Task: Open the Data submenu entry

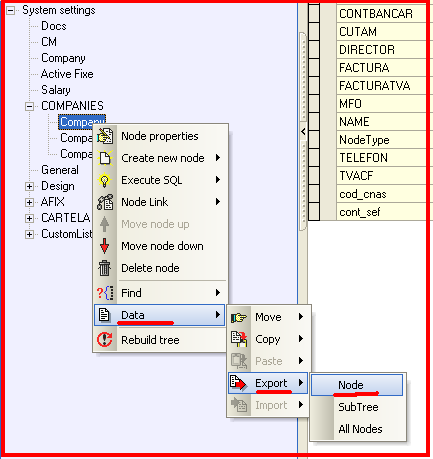Action: click(x=160, y=315)
